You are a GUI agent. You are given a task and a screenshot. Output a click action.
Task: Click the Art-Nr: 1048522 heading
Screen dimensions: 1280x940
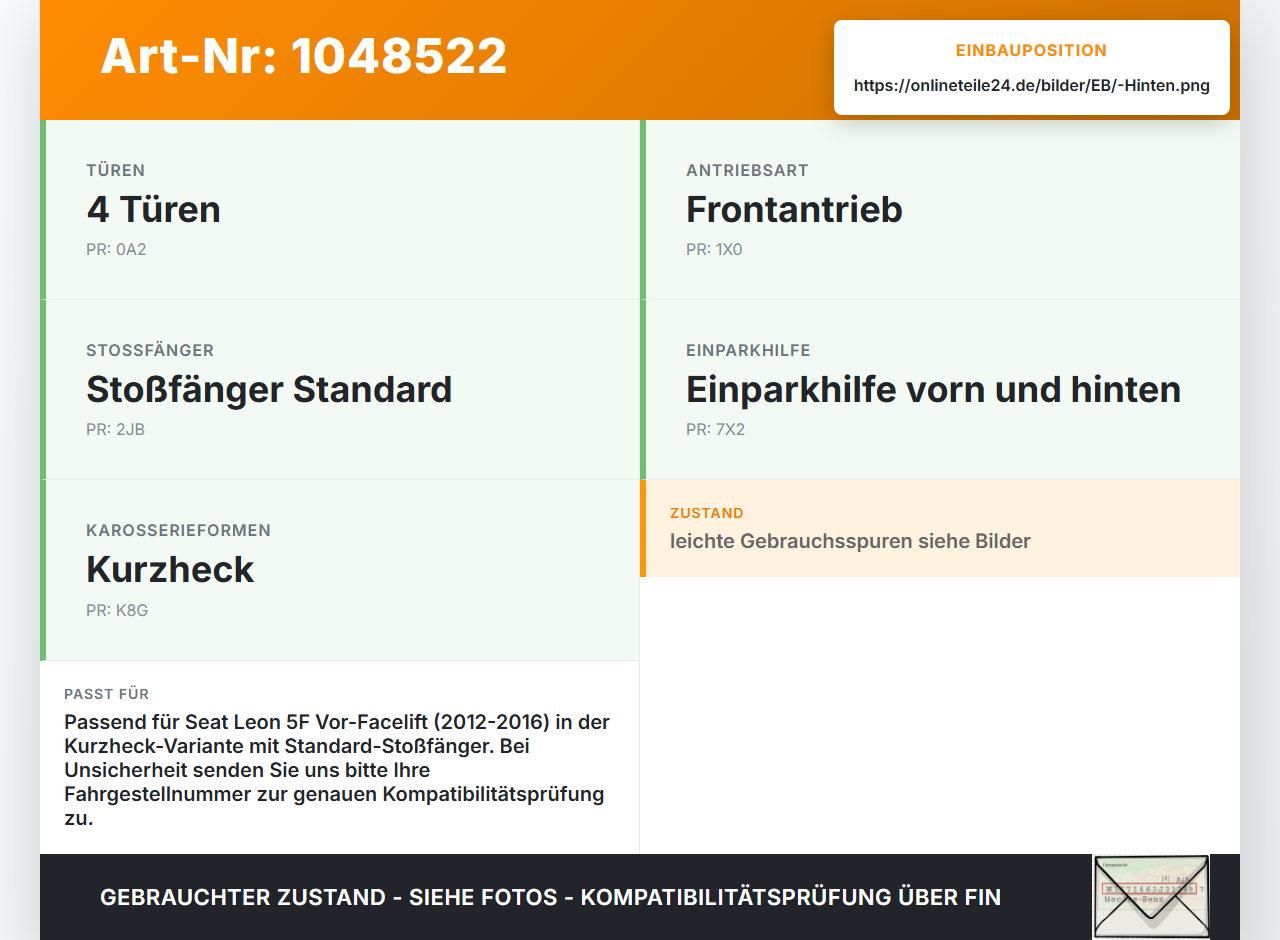(304, 56)
